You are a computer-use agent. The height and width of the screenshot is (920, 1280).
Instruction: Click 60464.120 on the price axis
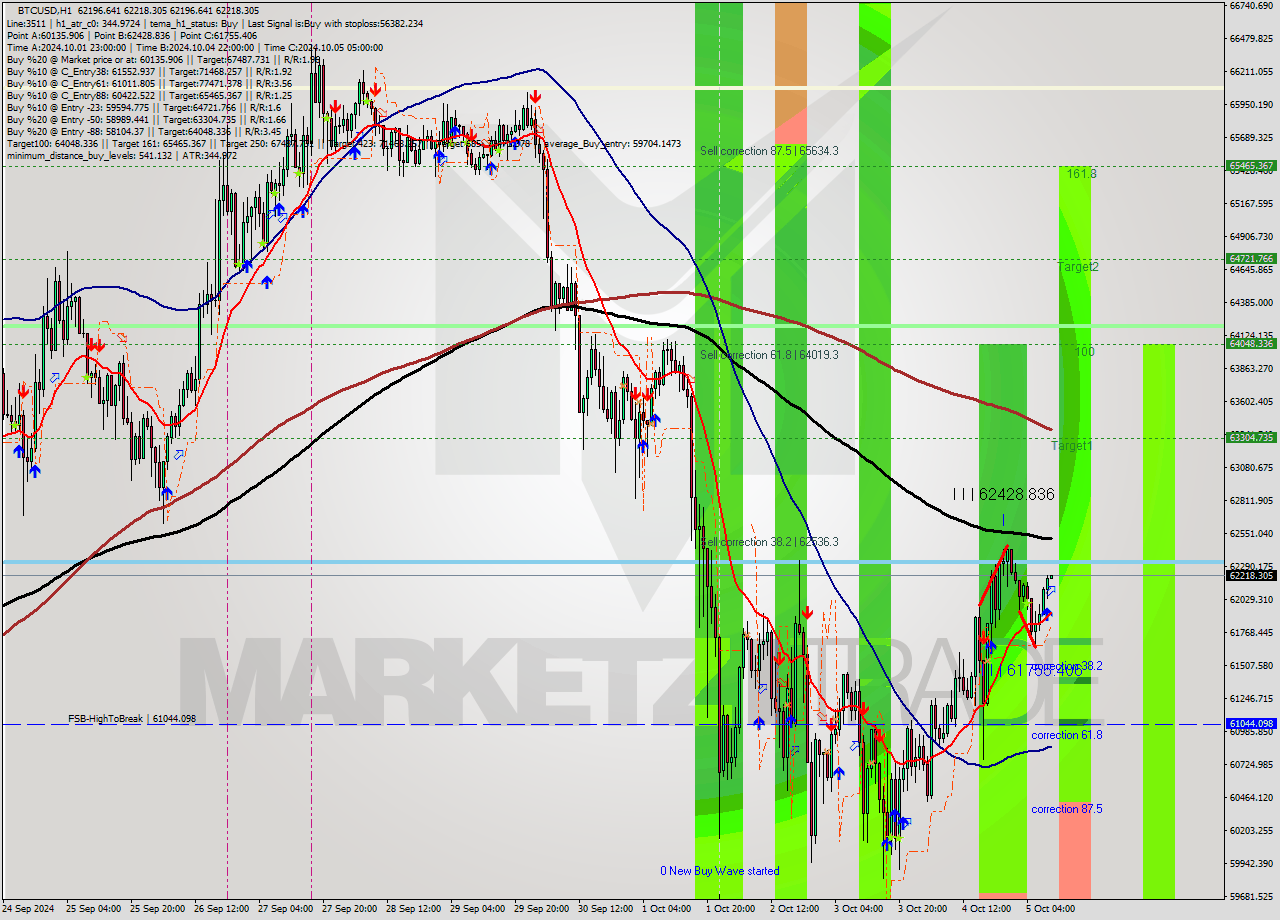[x=1250, y=797]
